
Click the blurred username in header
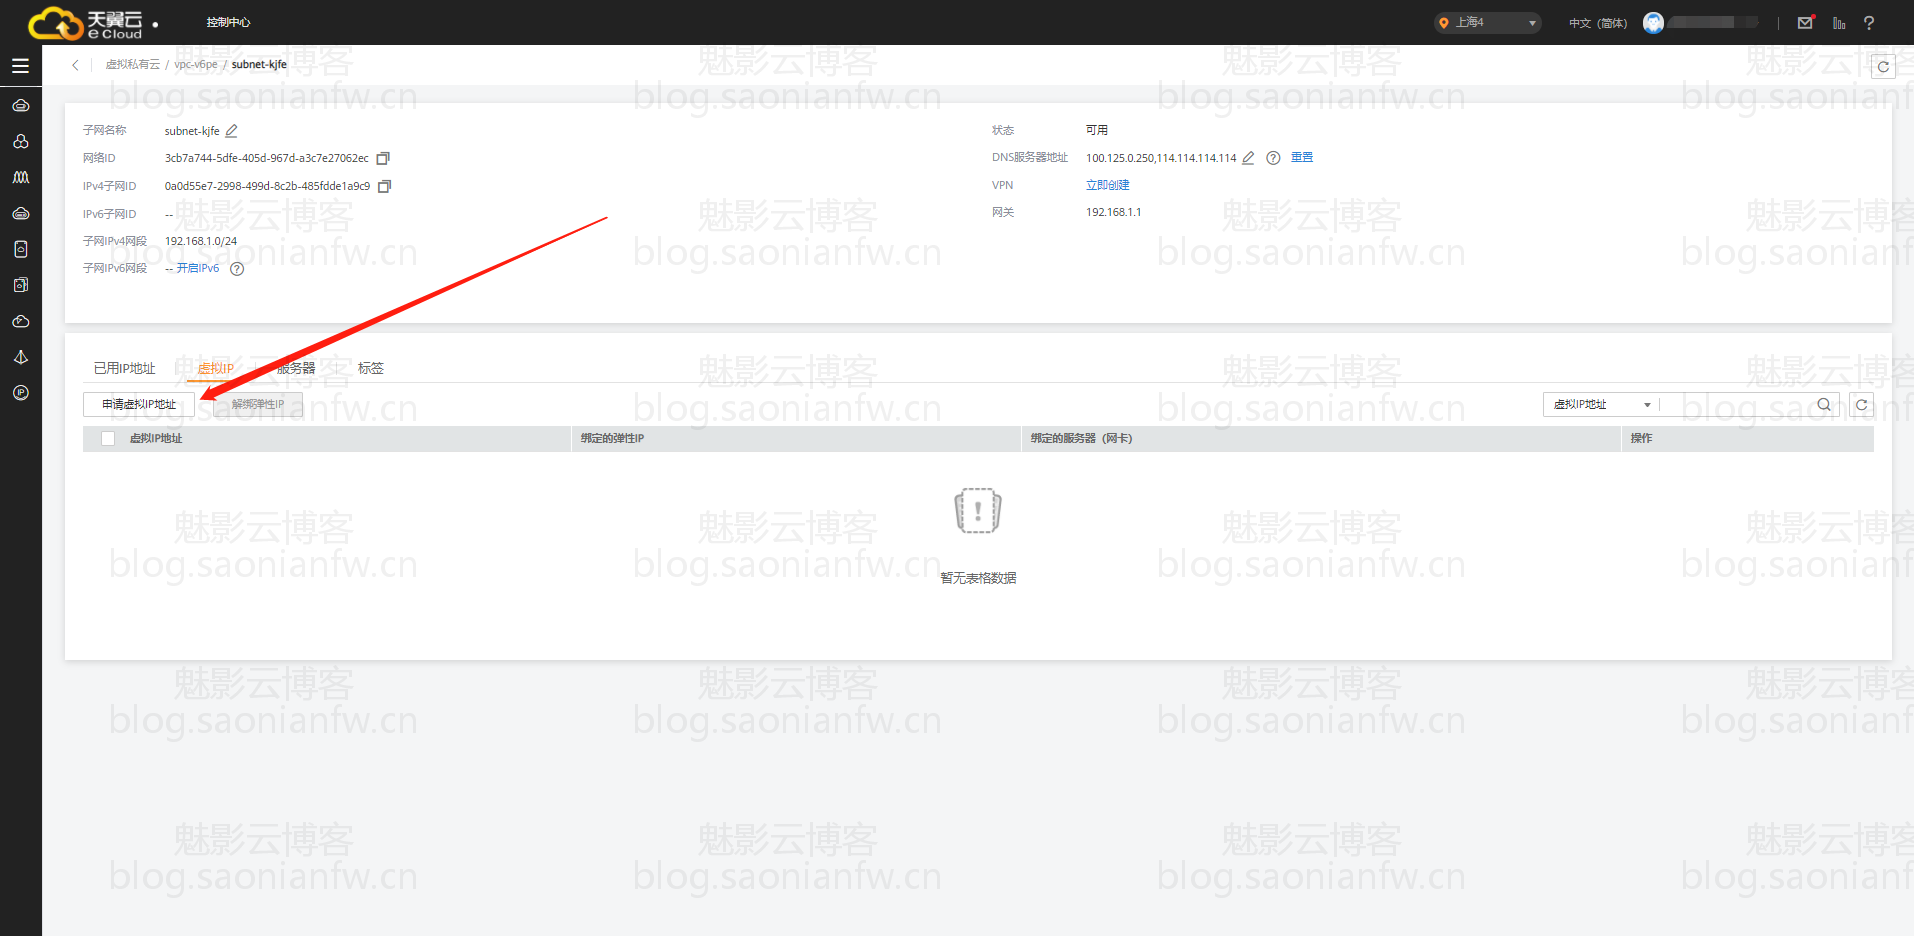(x=1713, y=22)
